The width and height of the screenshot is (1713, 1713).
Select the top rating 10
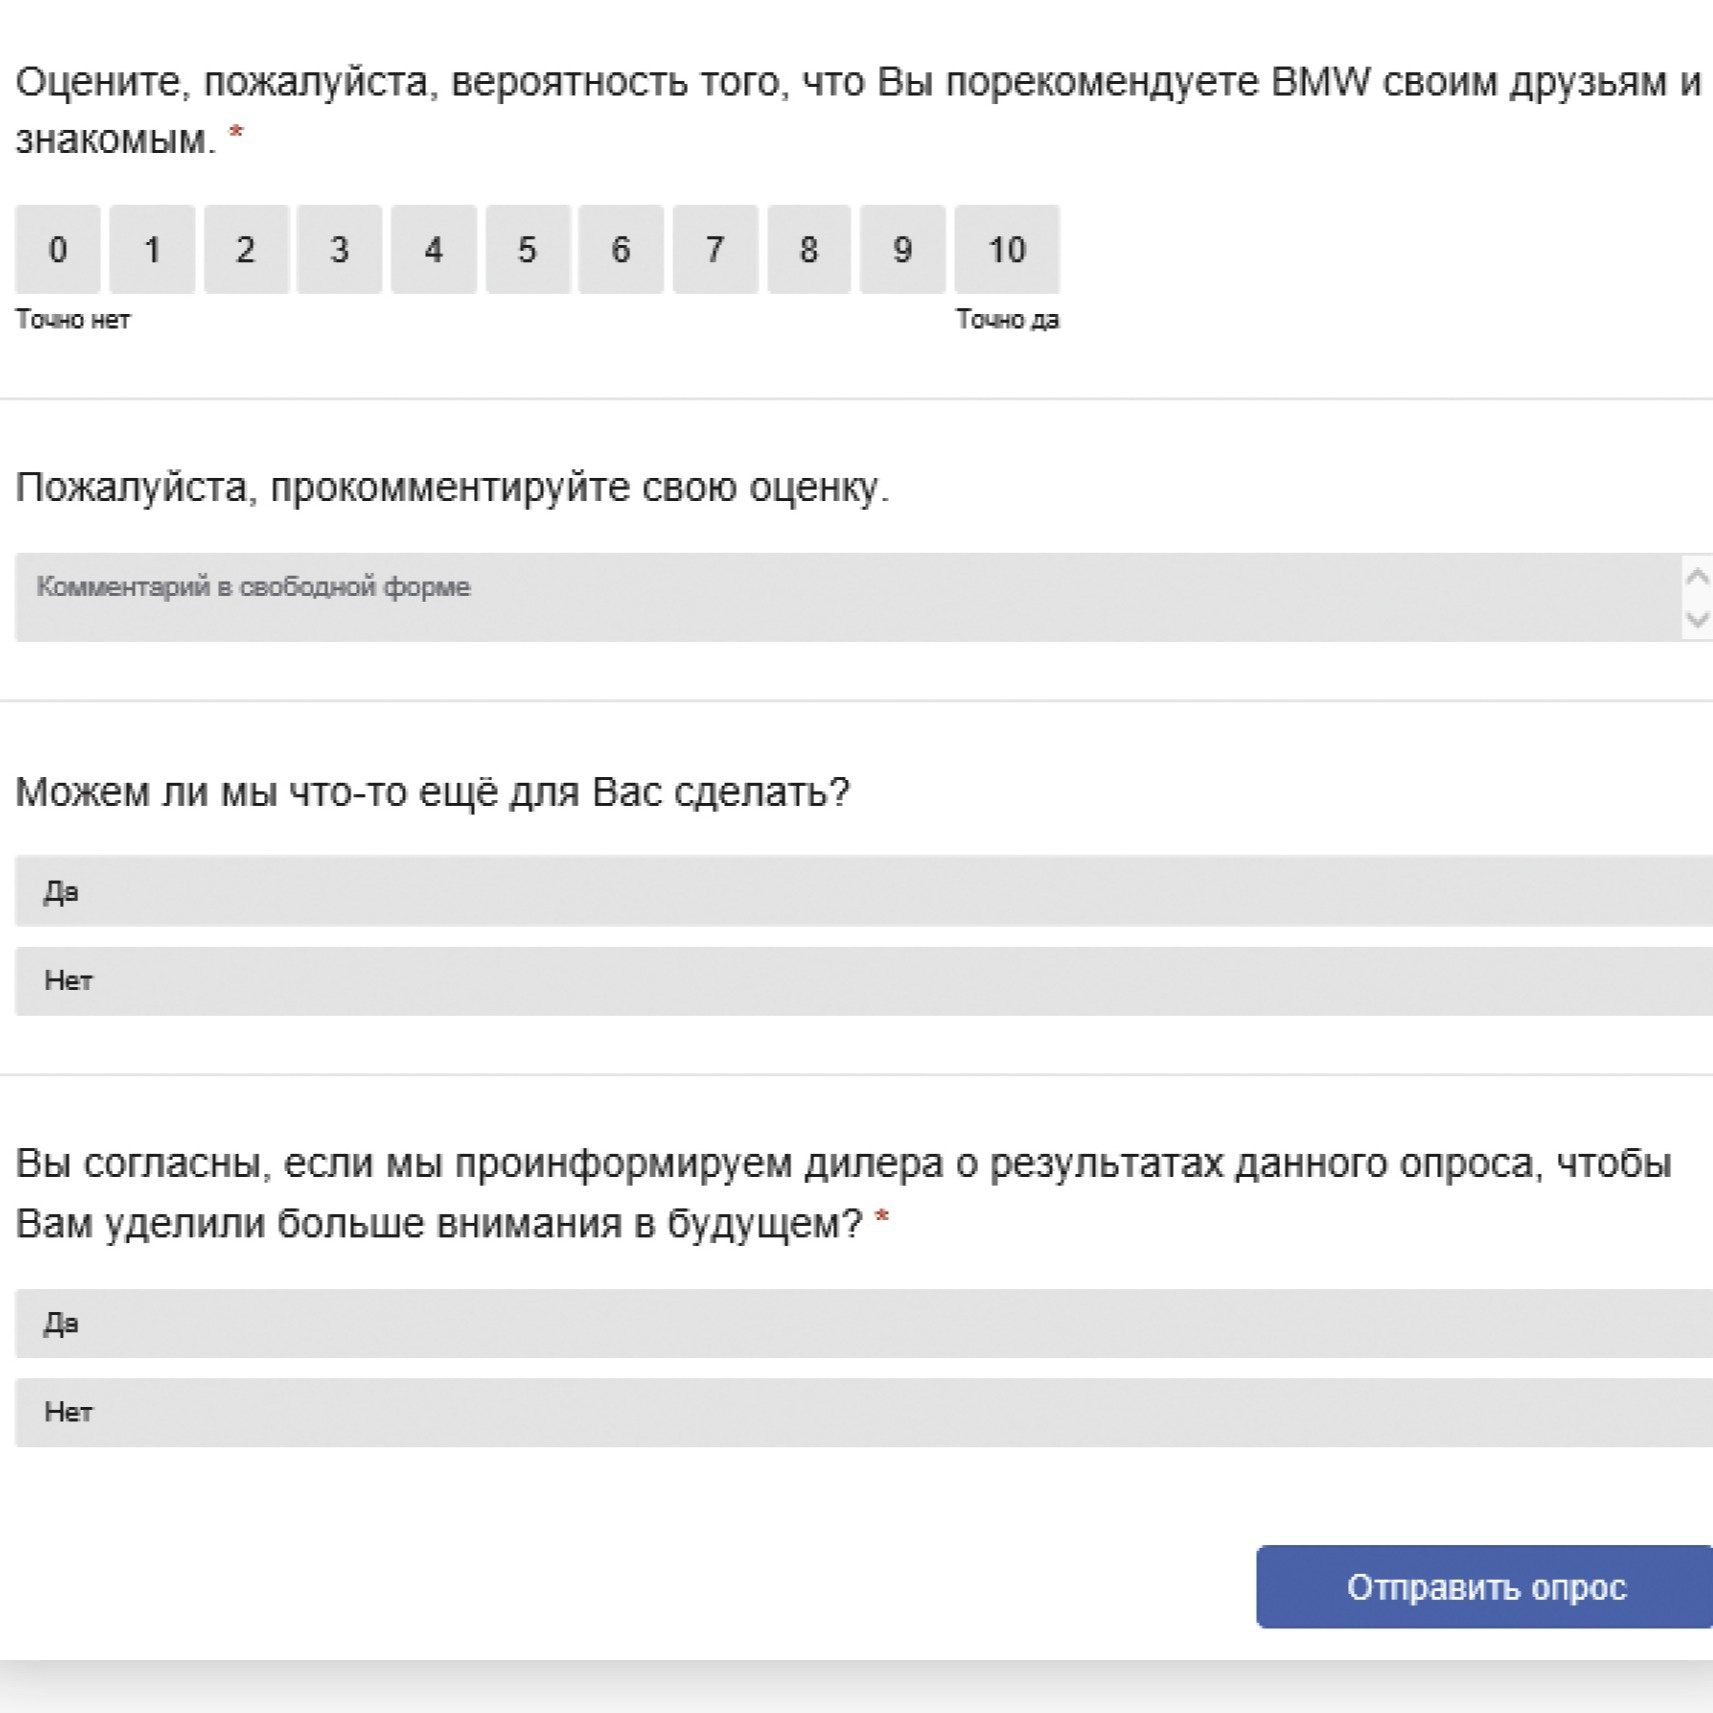pyautogui.click(x=1007, y=249)
